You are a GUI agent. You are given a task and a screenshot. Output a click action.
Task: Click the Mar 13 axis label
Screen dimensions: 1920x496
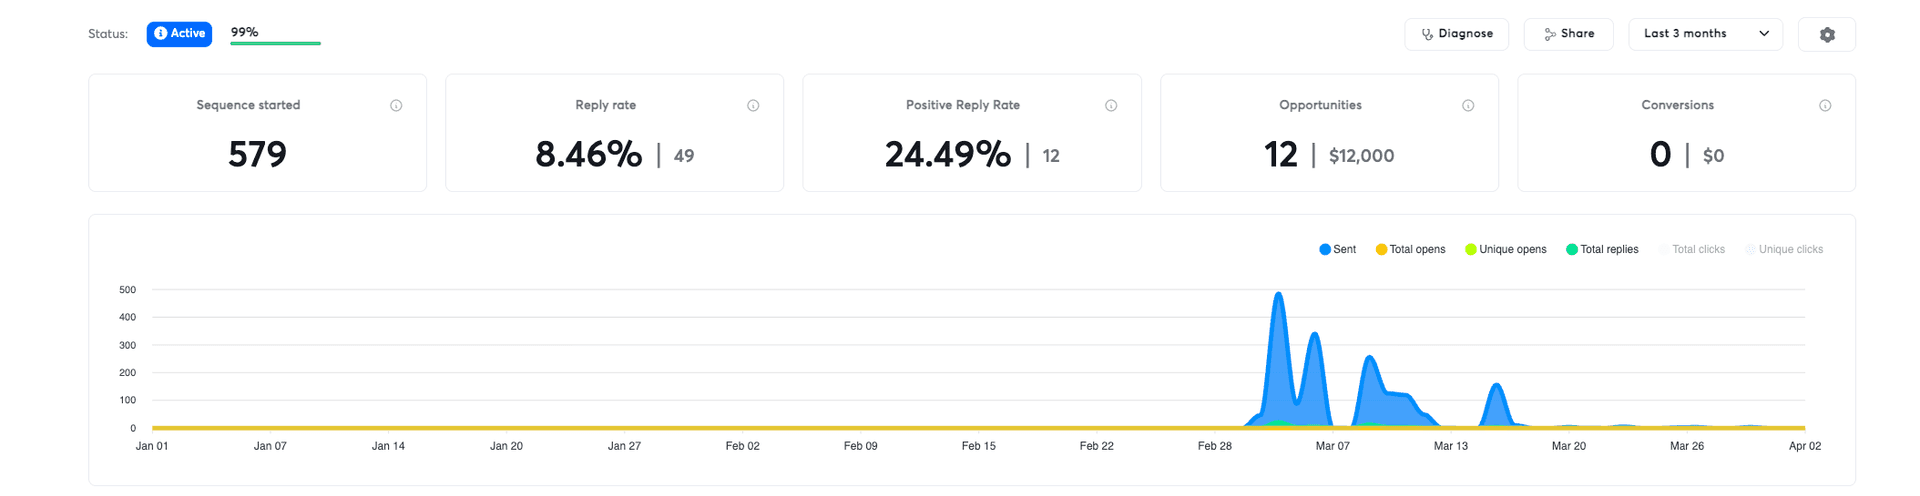[x=1450, y=446]
